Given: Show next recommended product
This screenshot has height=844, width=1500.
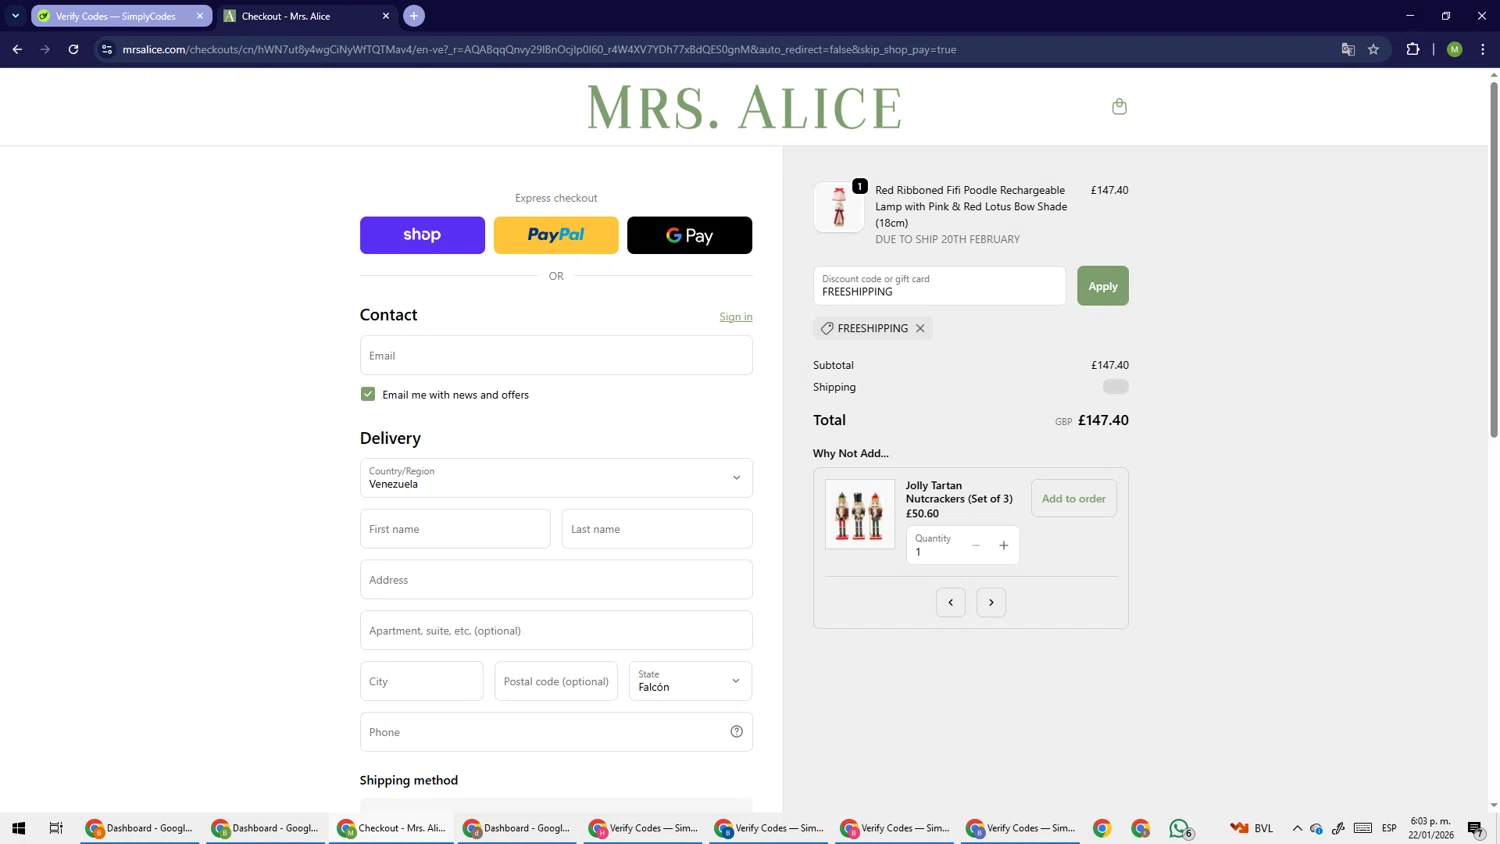Looking at the screenshot, I should tap(991, 602).
